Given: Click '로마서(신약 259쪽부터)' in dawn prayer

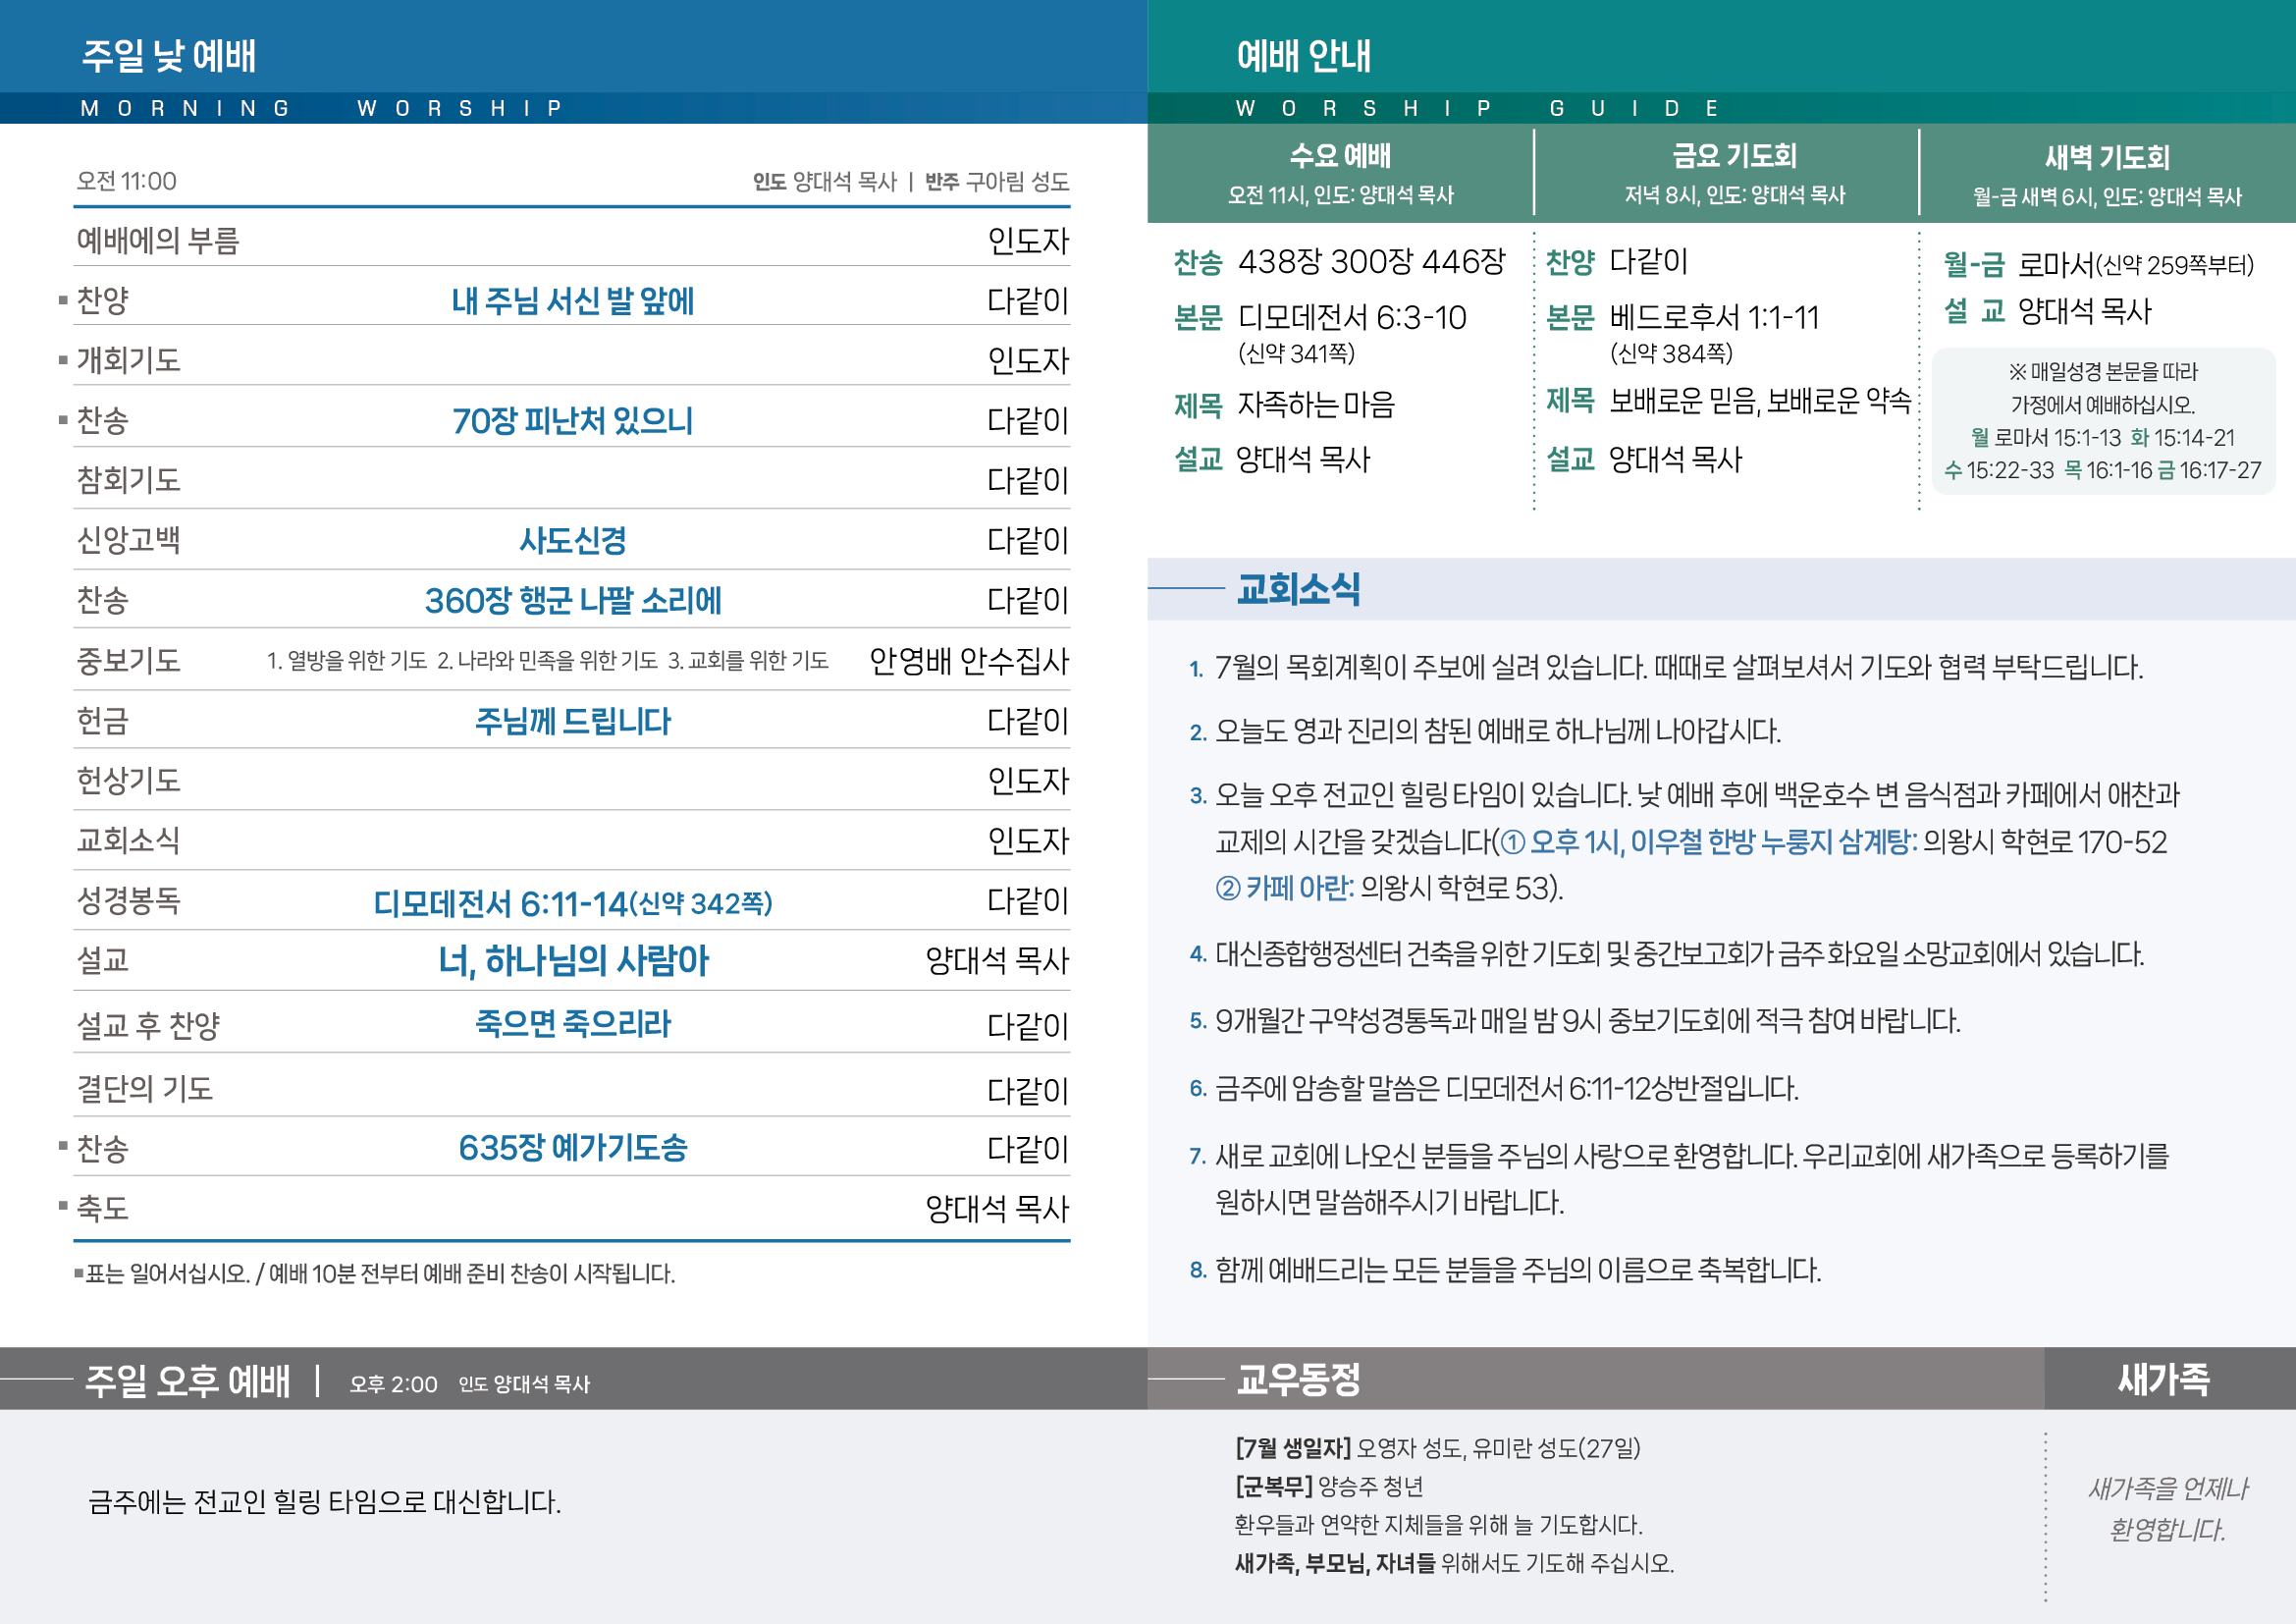Looking at the screenshot, I should (2135, 265).
